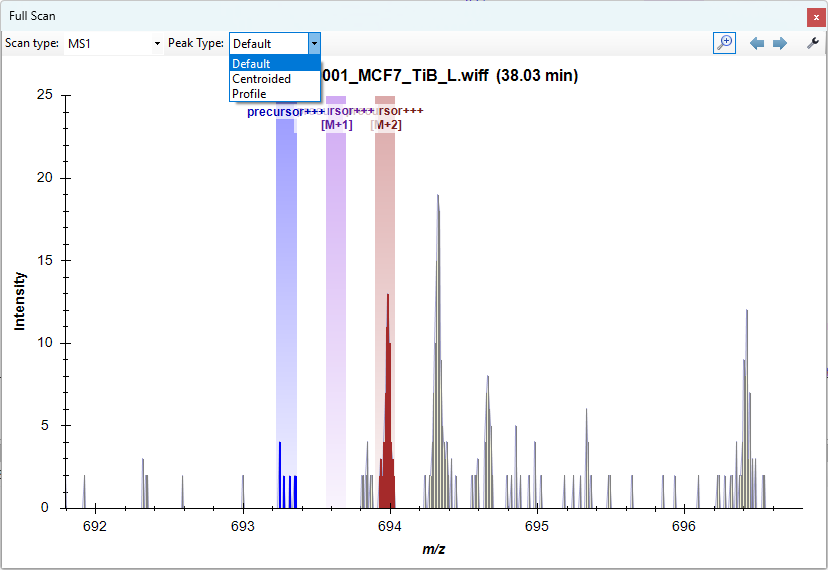The width and height of the screenshot is (828, 570).
Task: Open the Scan type MS1 dropdown
Action: (113, 44)
